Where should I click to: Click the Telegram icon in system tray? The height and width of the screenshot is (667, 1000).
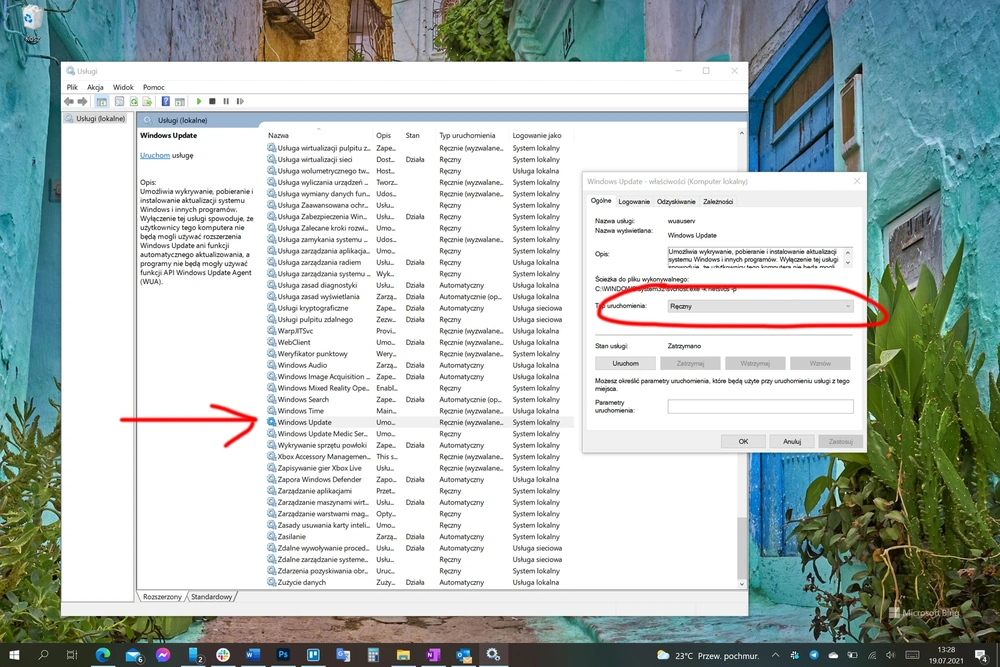814,655
